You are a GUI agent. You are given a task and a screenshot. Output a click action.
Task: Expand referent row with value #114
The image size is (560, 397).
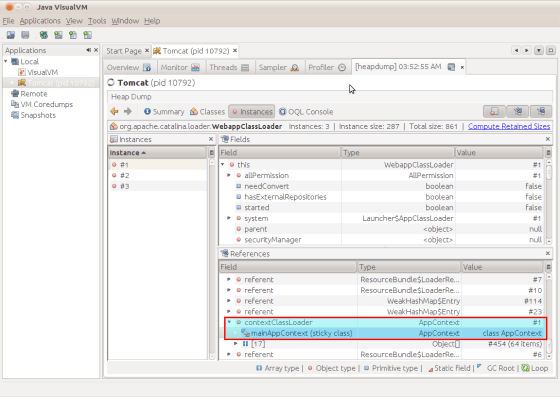(x=229, y=301)
